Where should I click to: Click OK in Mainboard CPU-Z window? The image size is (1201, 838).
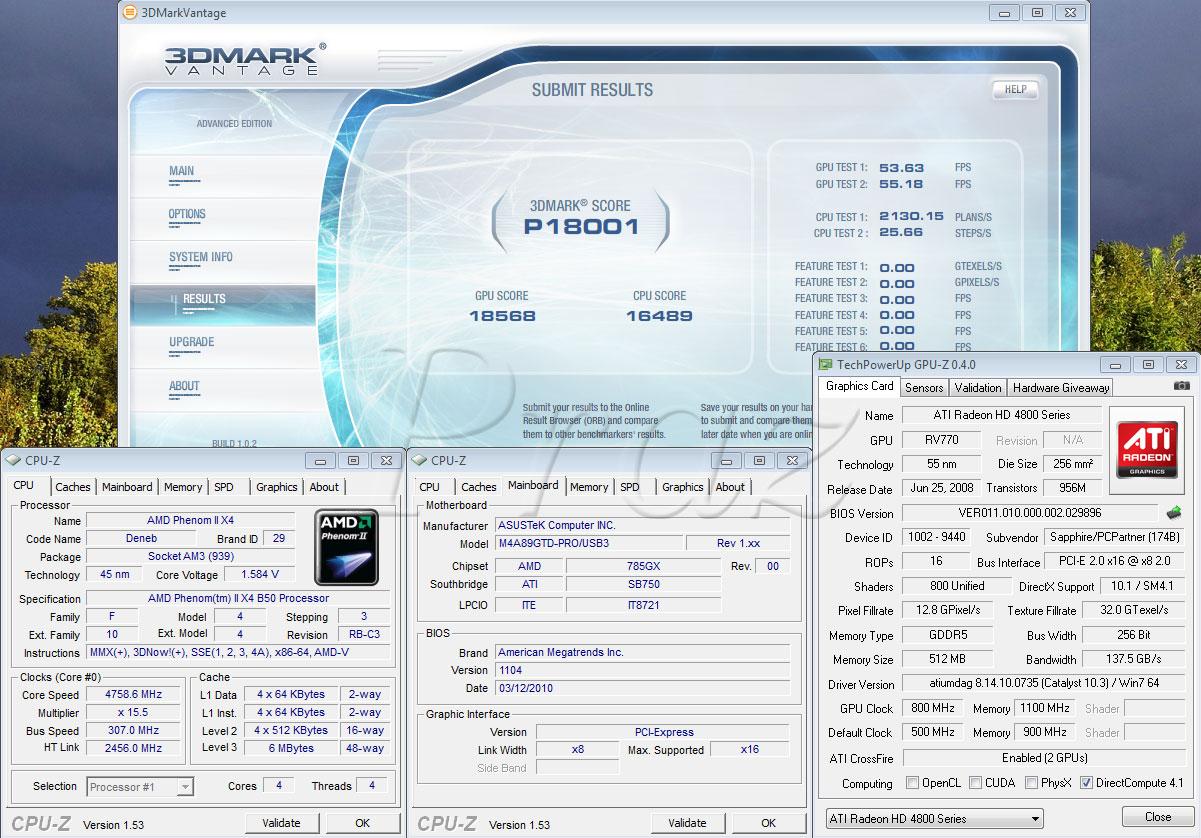pyautogui.click(x=768, y=823)
